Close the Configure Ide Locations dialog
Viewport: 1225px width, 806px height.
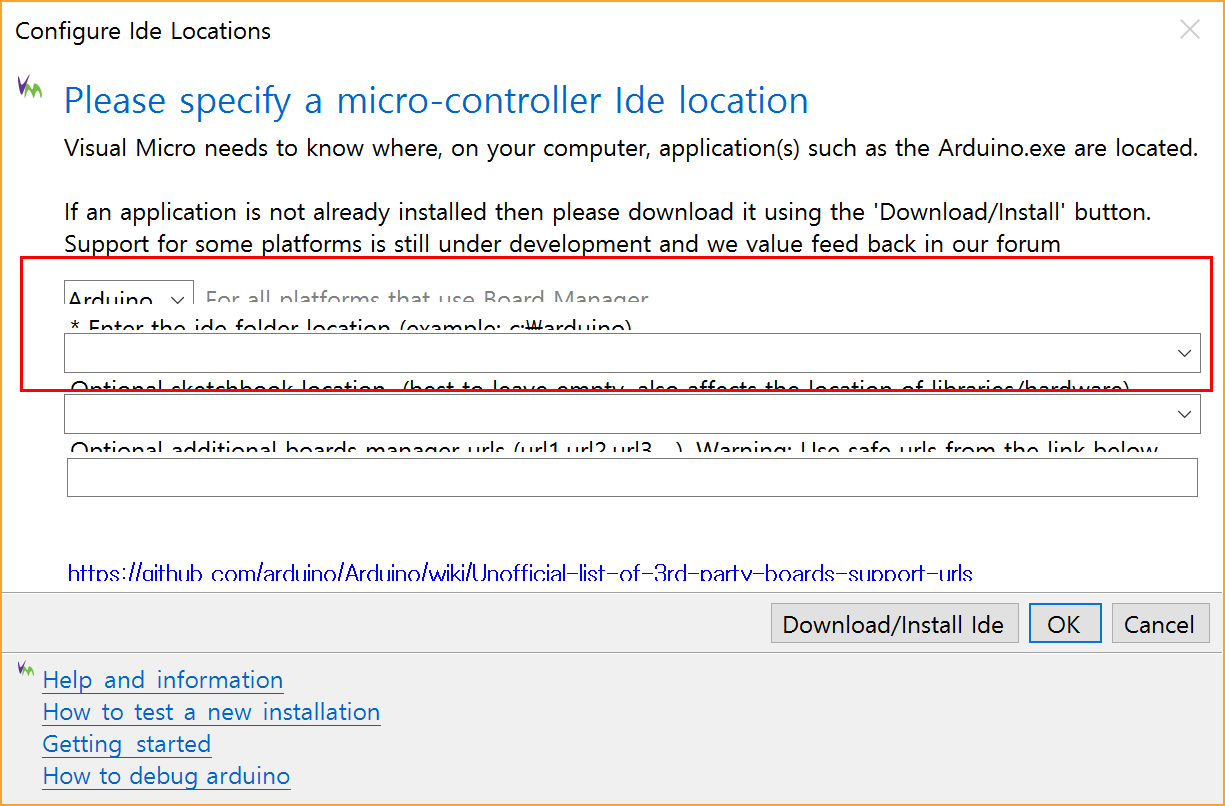coord(1190,29)
